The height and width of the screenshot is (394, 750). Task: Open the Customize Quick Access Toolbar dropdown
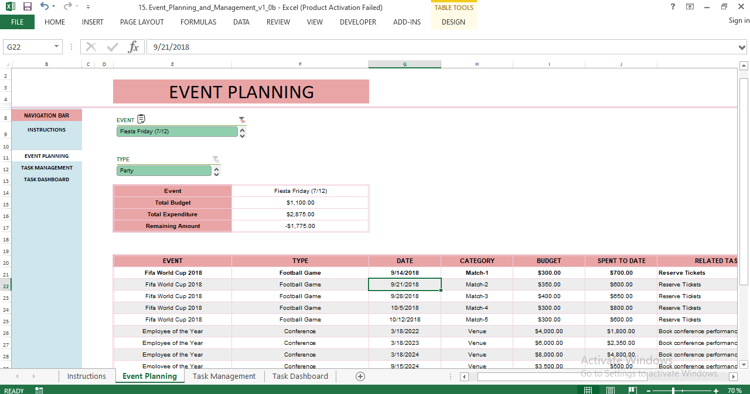tap(88, 7)
